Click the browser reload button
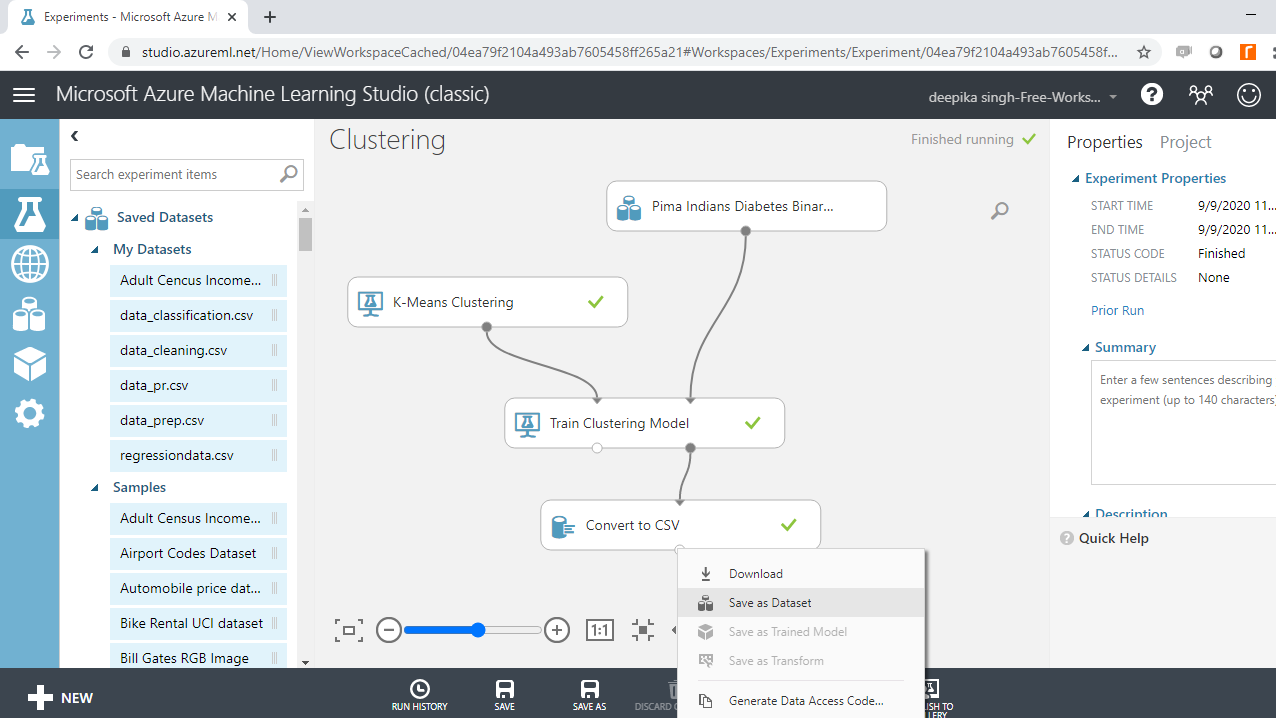Viewport: 1276px width, 718px height. 86,52
